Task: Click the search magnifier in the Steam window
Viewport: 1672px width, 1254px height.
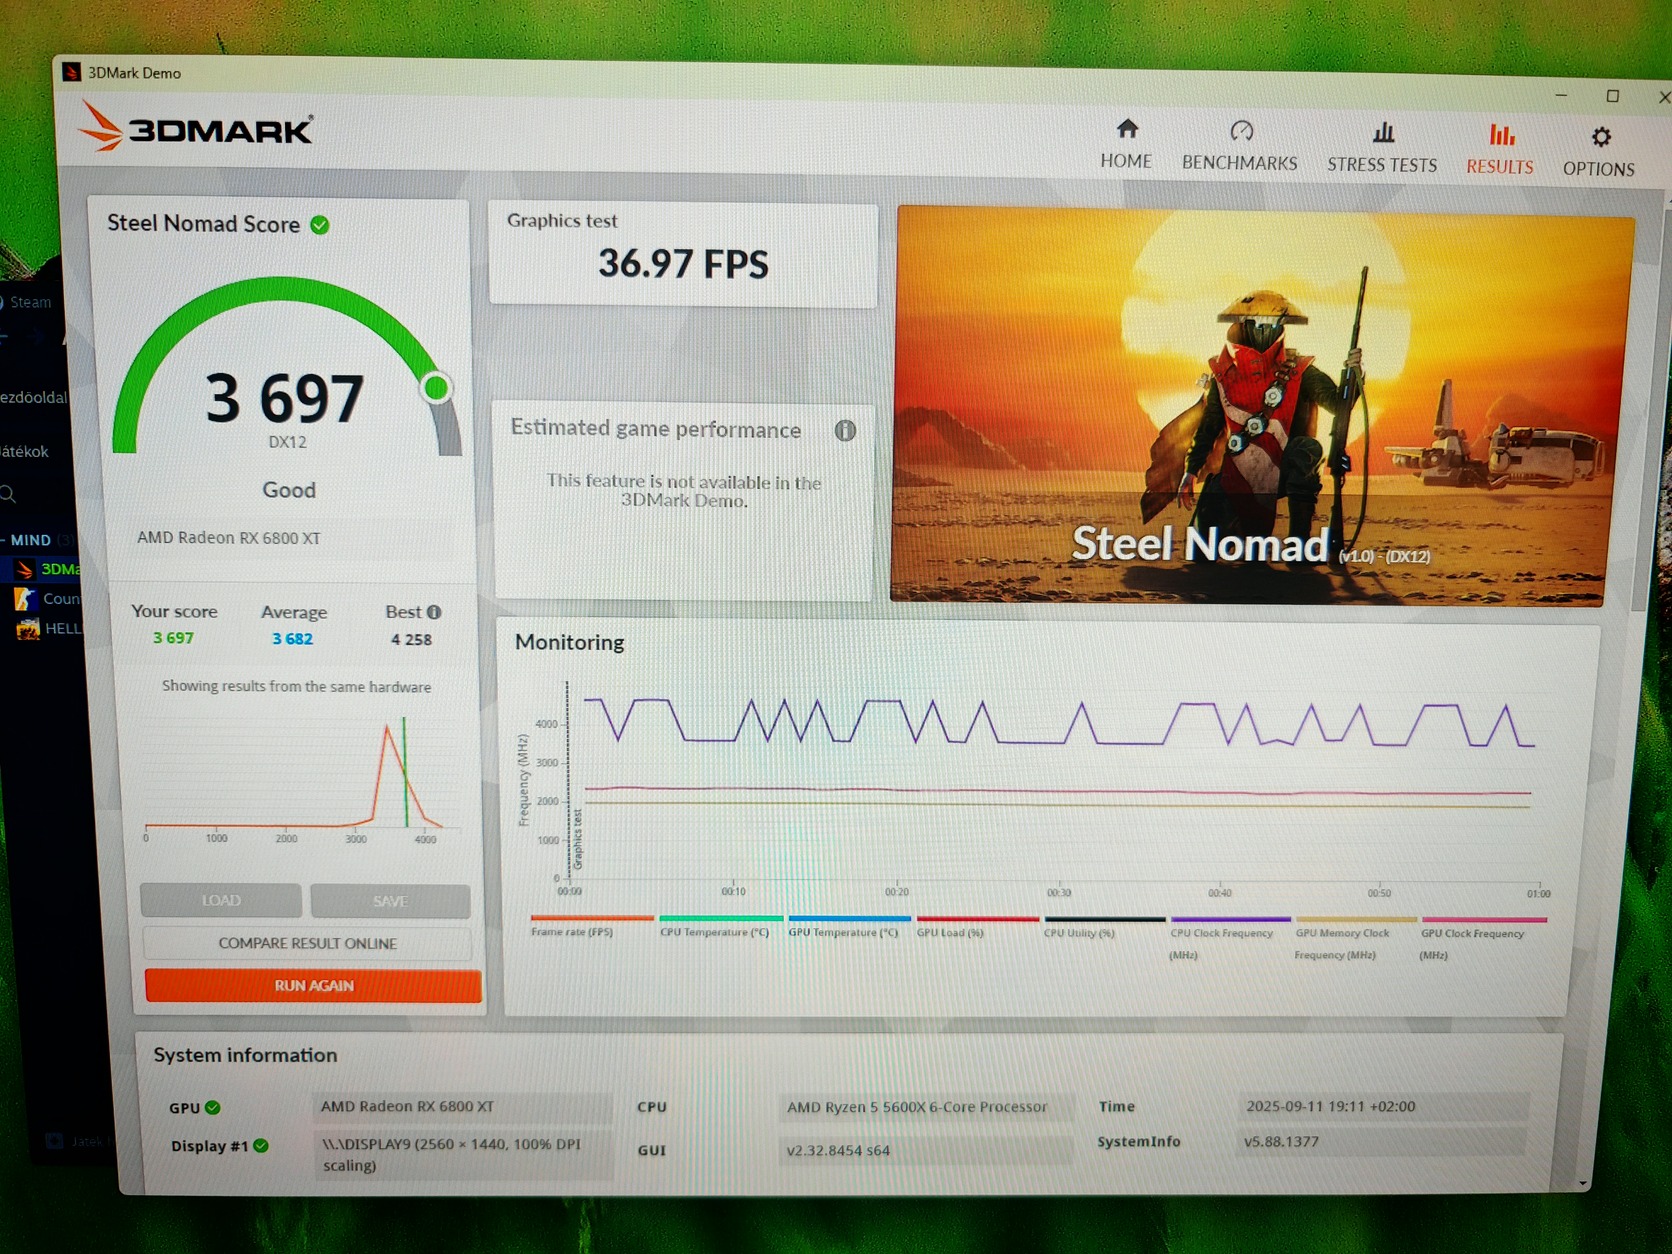Action: [x=8, y=494]
